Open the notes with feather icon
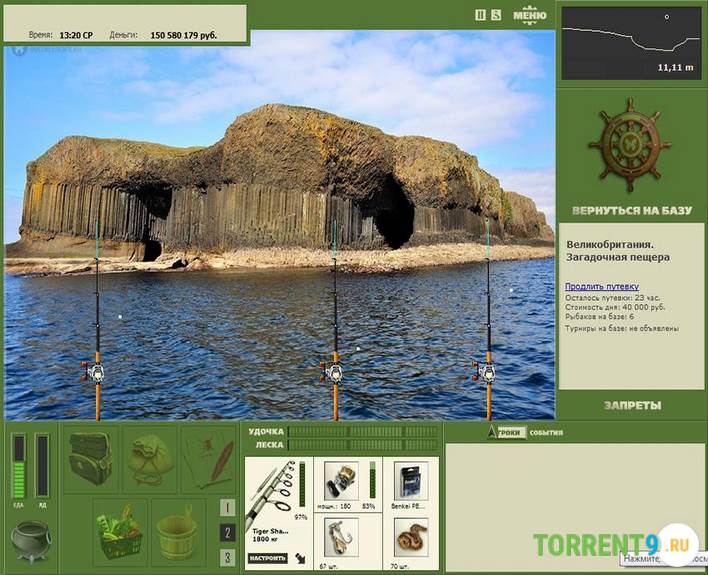Image resolution: width=708 pixels, height=575 pixels. (x=209, y=458)
